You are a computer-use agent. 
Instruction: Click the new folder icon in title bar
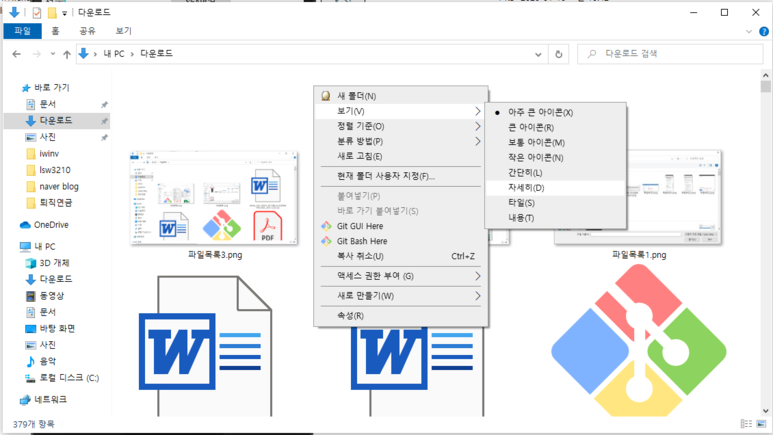click(52, 13)
